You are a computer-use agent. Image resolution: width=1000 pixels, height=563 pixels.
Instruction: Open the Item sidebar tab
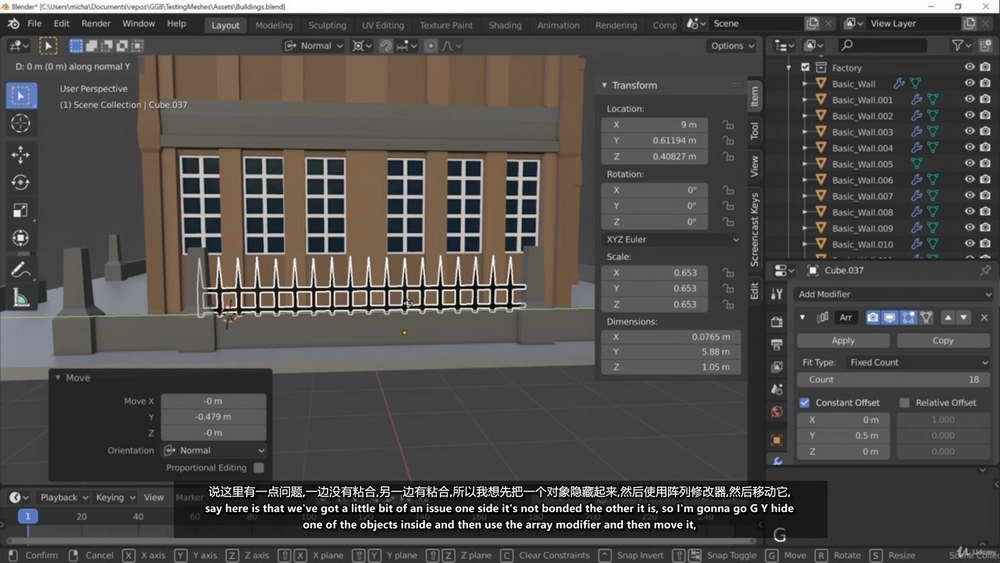pos(754,96)
